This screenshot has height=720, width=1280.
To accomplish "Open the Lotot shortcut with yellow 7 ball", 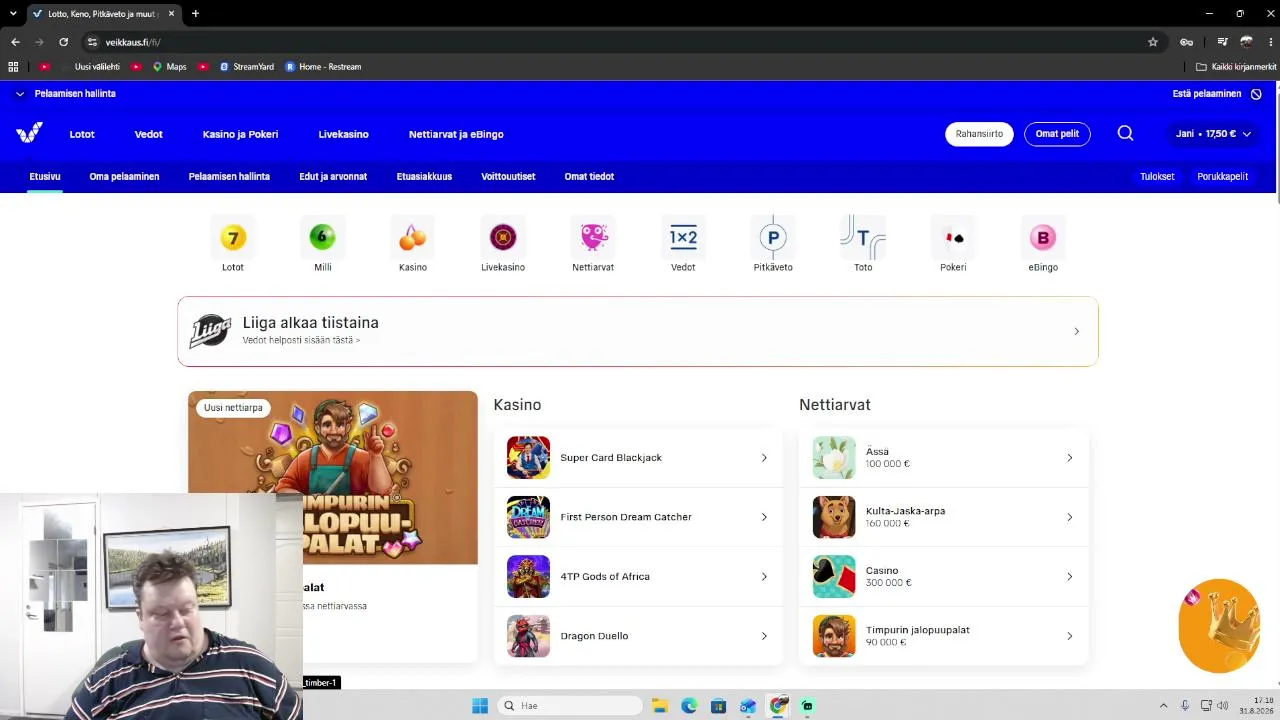I will pyautogui.click(x=233, y=238).
